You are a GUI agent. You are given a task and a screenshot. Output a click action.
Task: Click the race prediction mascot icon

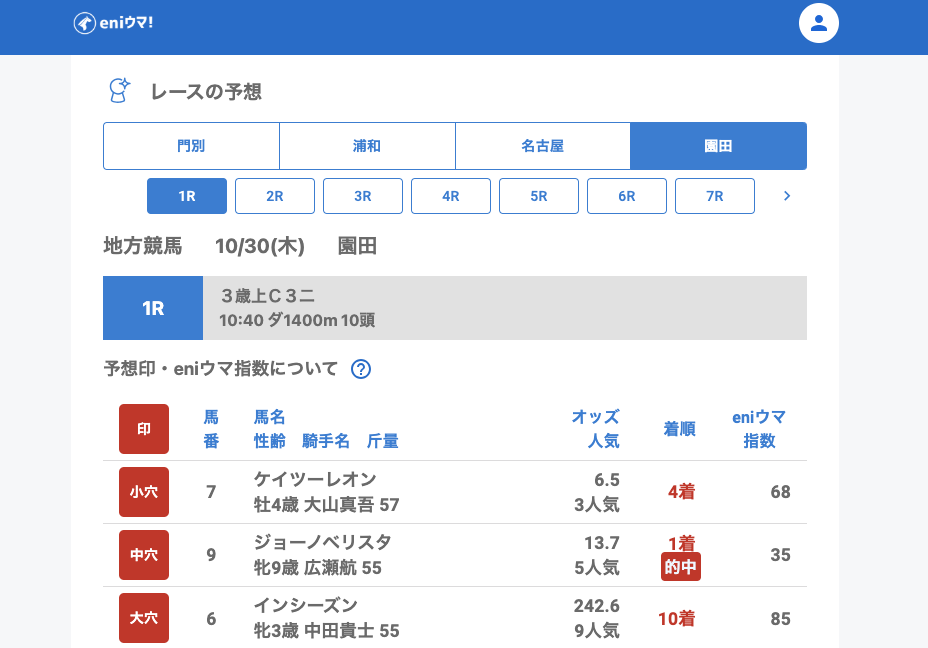pyautogui.click(x=119, y=91)
